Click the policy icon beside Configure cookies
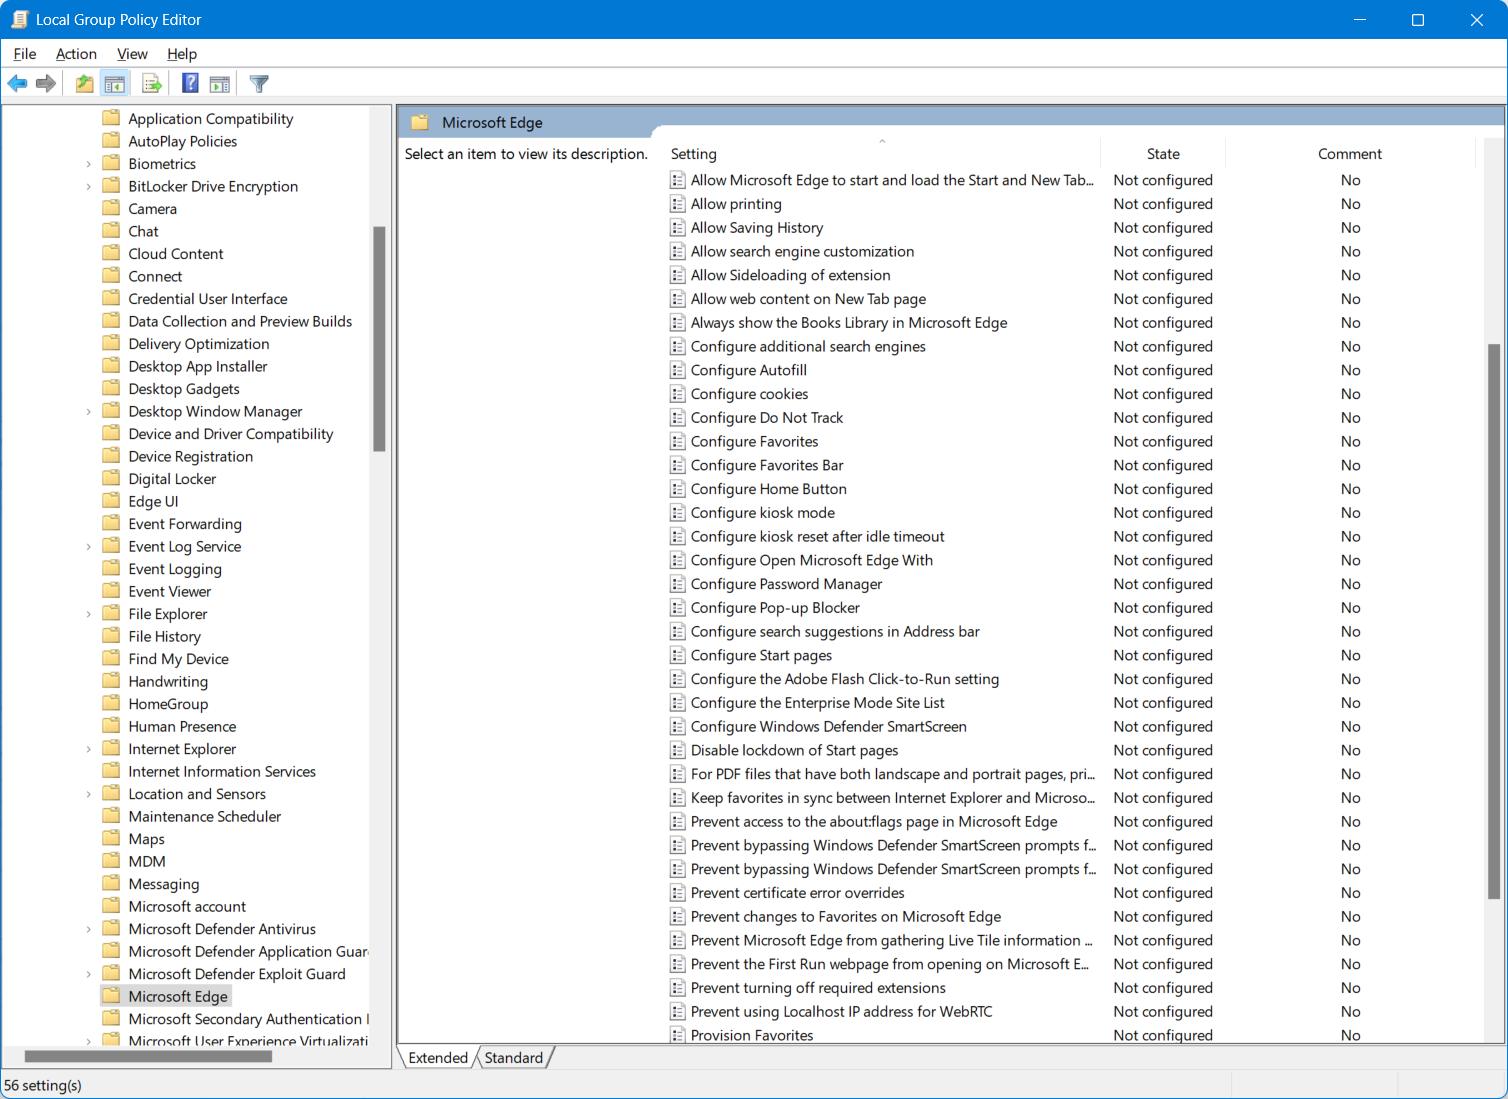 pyautogui.click(x=677, y=394)
